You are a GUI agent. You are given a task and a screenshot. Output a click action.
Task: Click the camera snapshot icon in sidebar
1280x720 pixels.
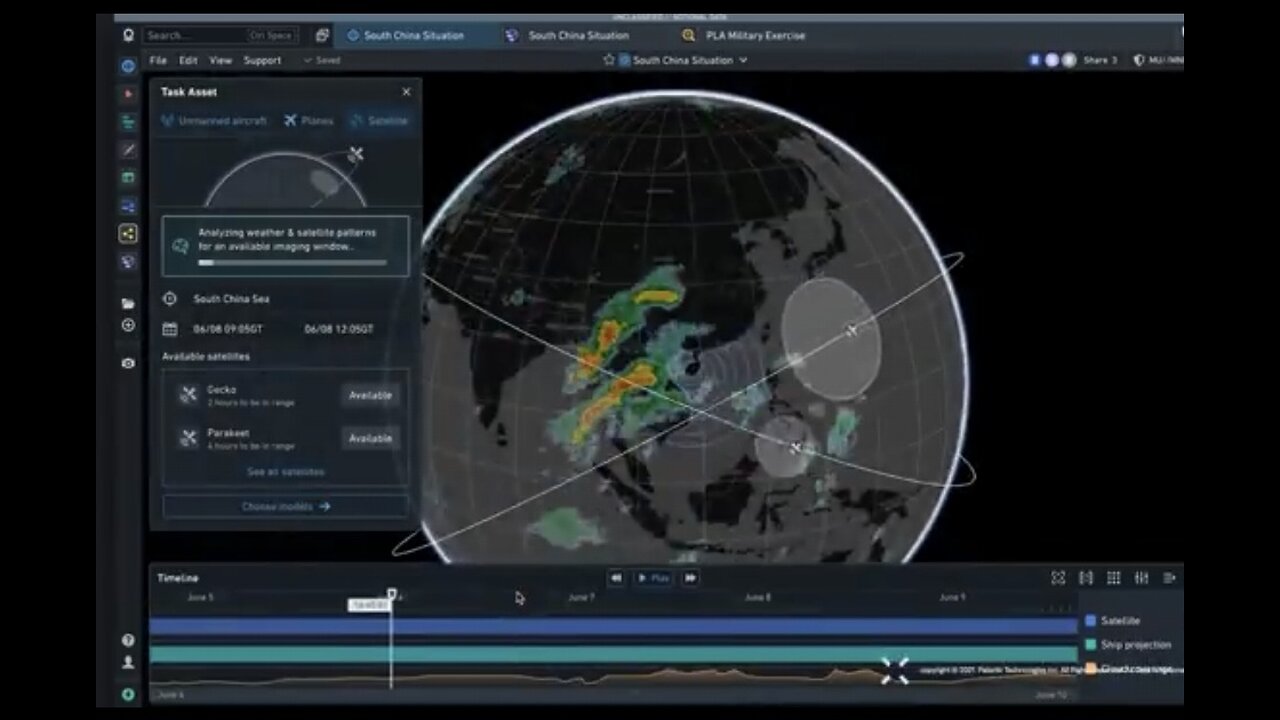128,363
